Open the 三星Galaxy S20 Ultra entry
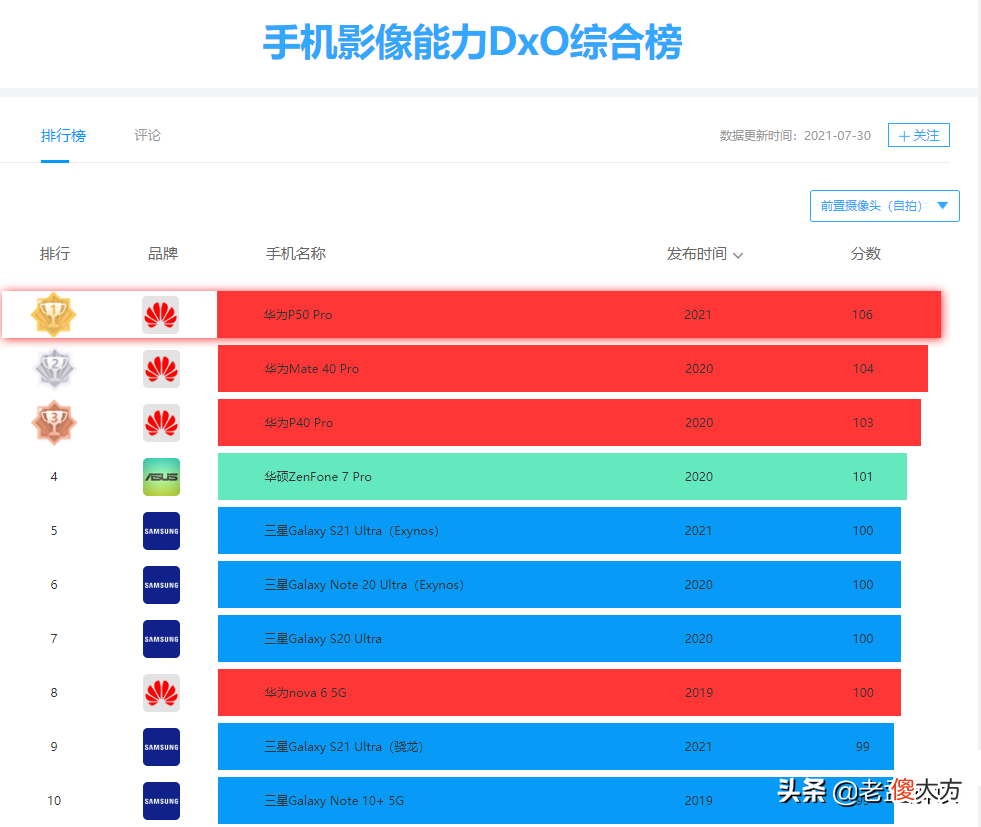The image size is (981, 827). click(559, 639)
